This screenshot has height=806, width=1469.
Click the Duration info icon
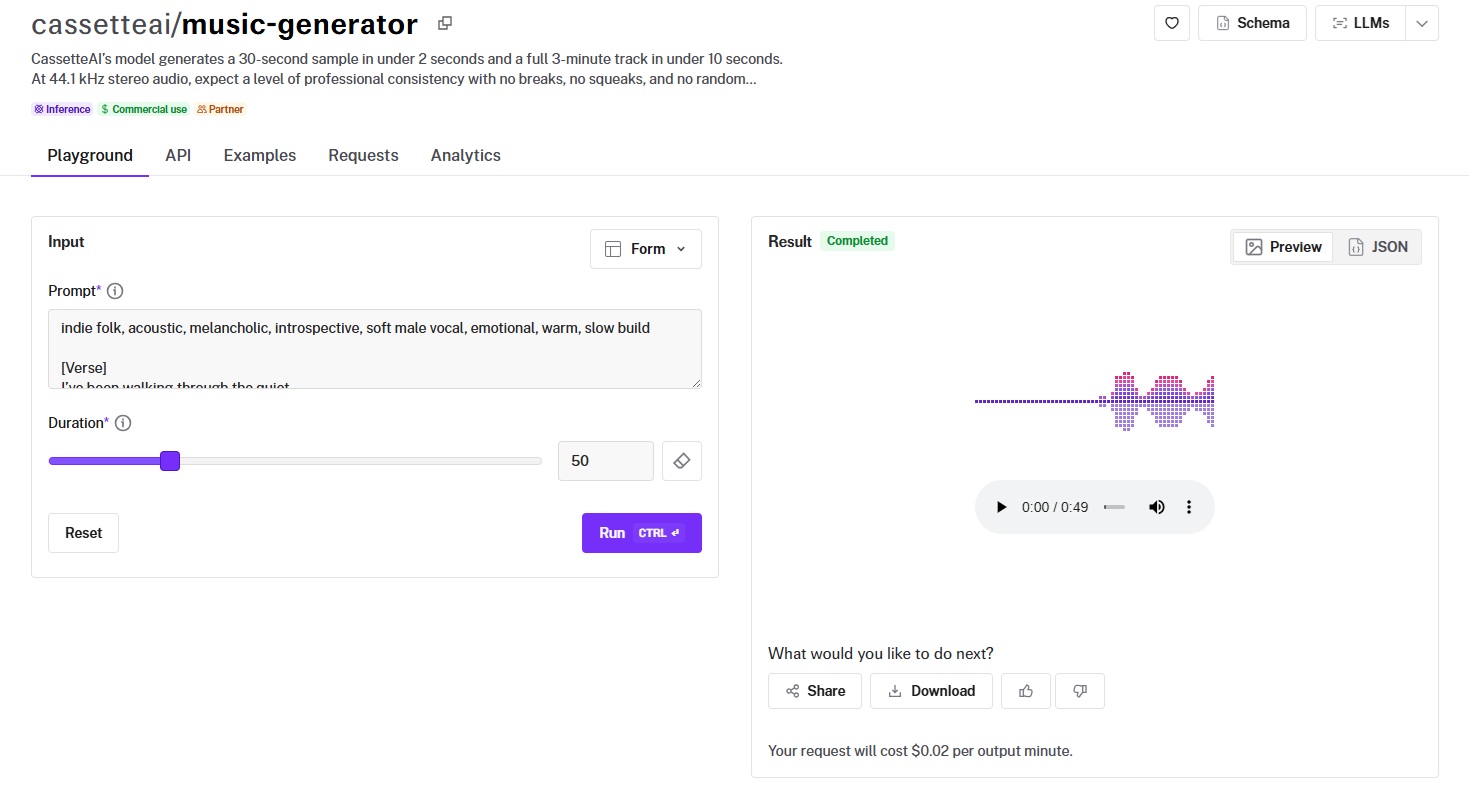tap(123, 423)
